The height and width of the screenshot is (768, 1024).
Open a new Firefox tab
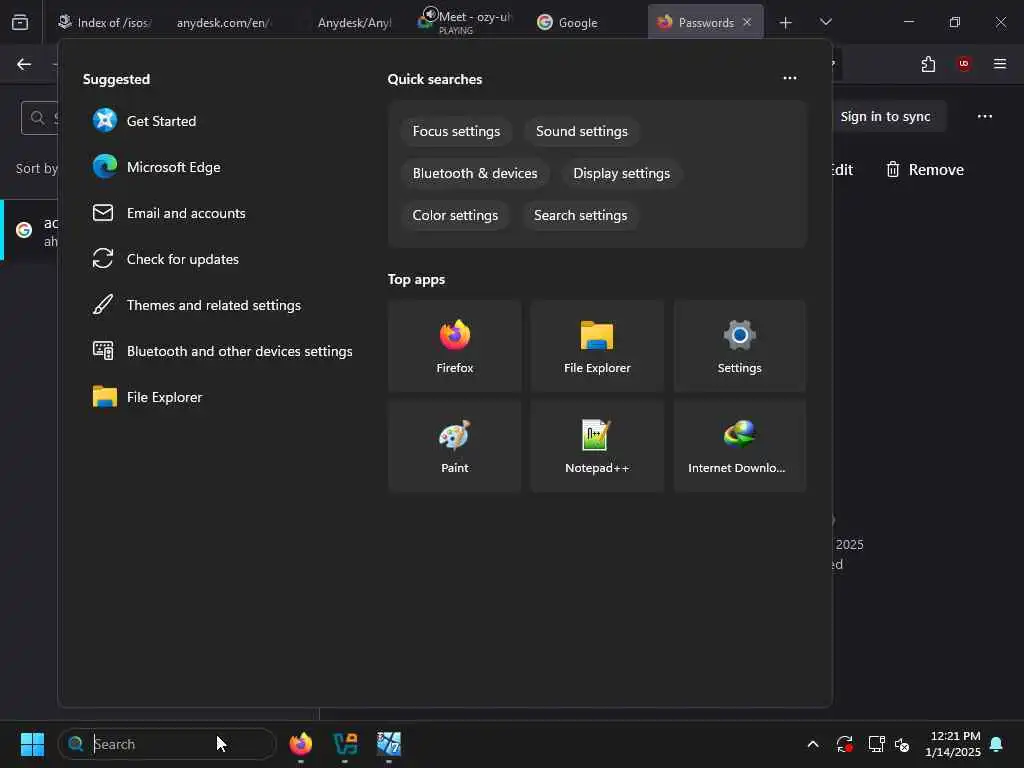coord(785,22)
